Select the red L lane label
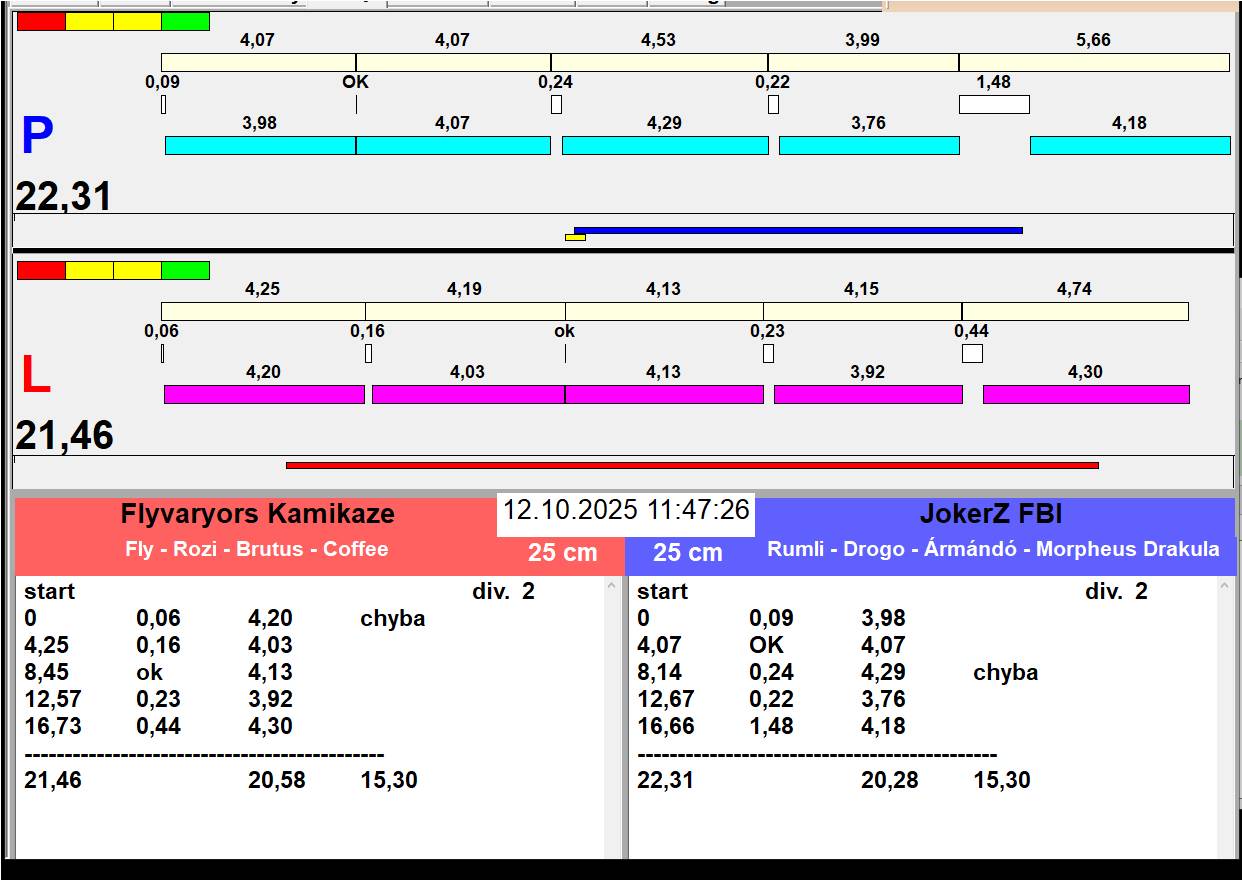Image resolution: width=1242 pixels, height=880 pixels. coord(35,375)
